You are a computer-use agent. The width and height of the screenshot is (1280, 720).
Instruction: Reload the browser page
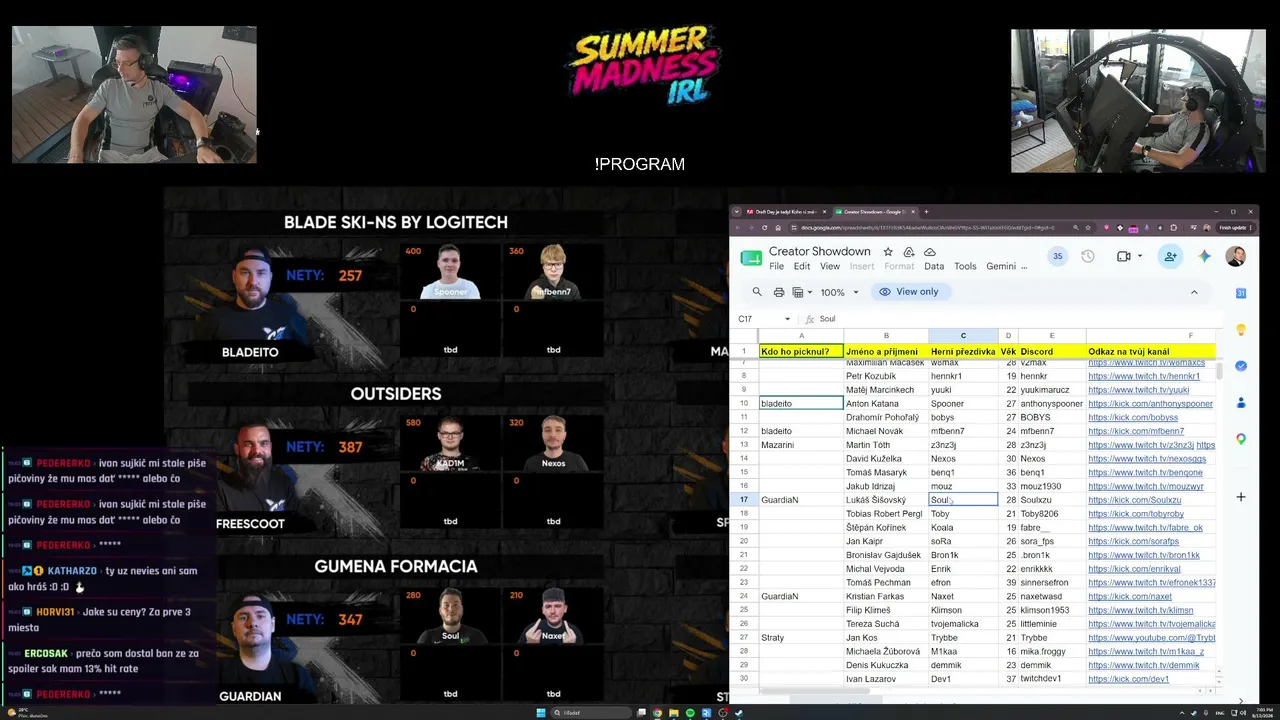765,227
